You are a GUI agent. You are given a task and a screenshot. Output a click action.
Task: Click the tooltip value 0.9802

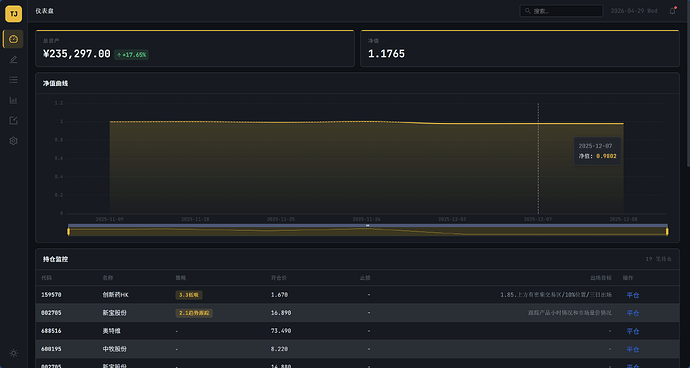tap(606, 156)
